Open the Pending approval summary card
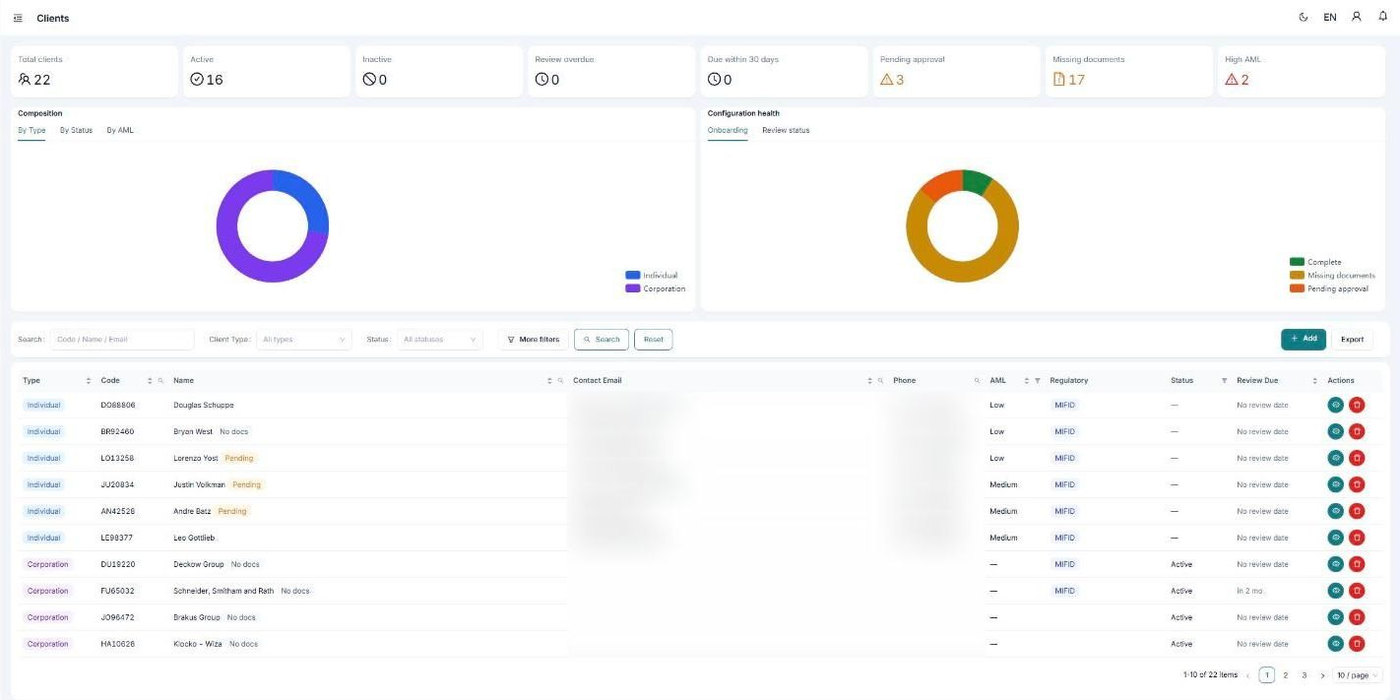 [955, 71]
